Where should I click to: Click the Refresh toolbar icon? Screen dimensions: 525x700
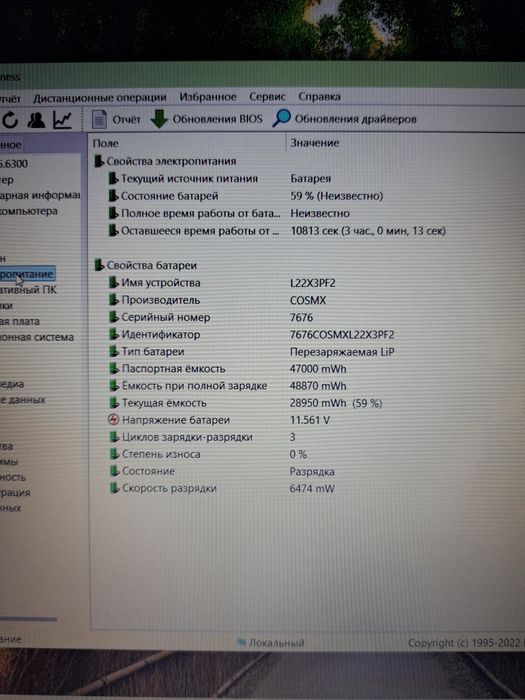10,120
